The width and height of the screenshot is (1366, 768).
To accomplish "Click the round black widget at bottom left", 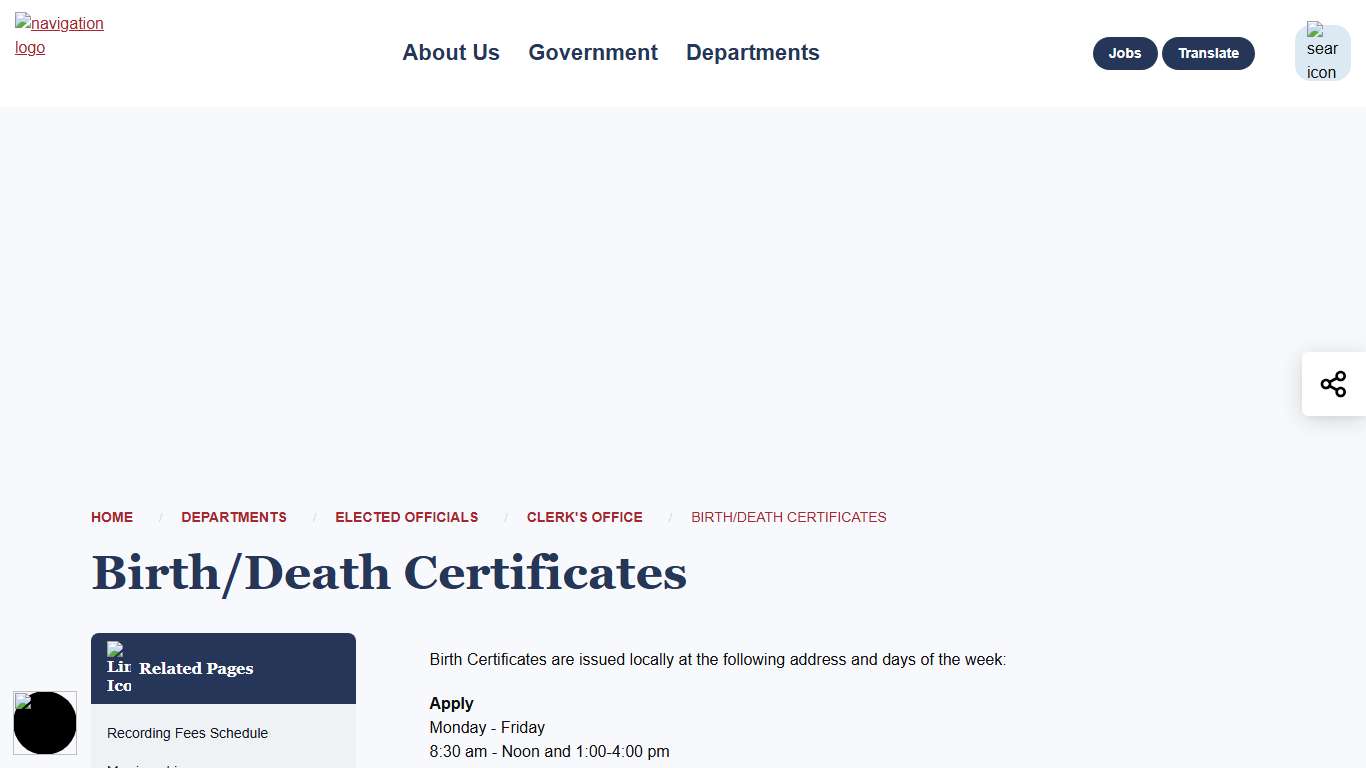I will pos(45,722).
